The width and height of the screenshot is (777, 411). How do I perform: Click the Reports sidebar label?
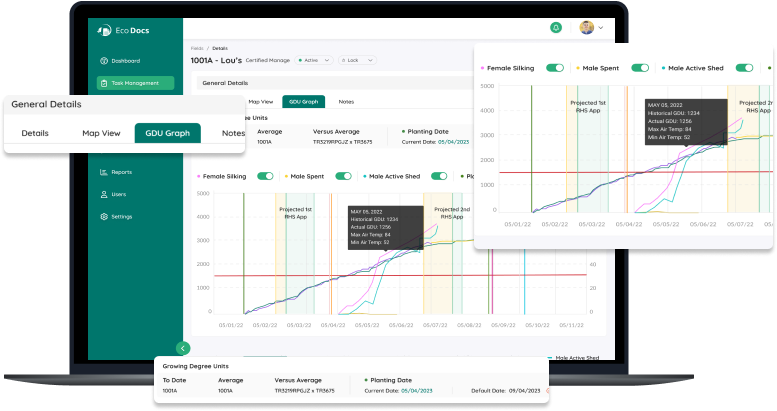tap(121, 172)
